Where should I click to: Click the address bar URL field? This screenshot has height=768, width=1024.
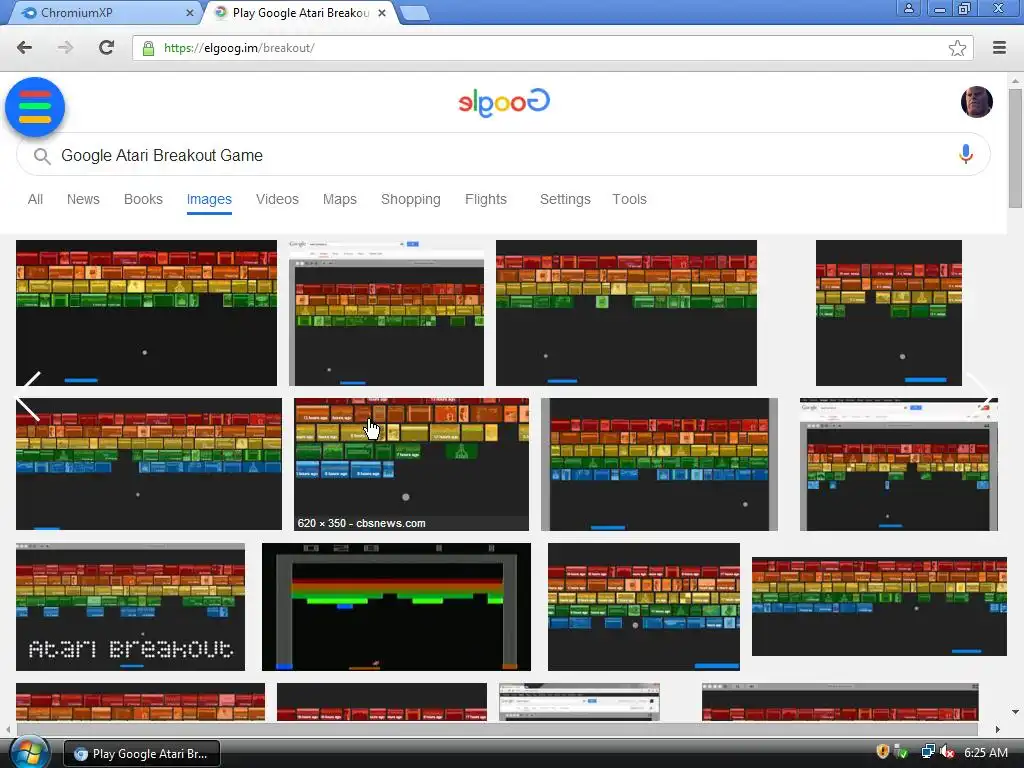(x=552, y=48)
